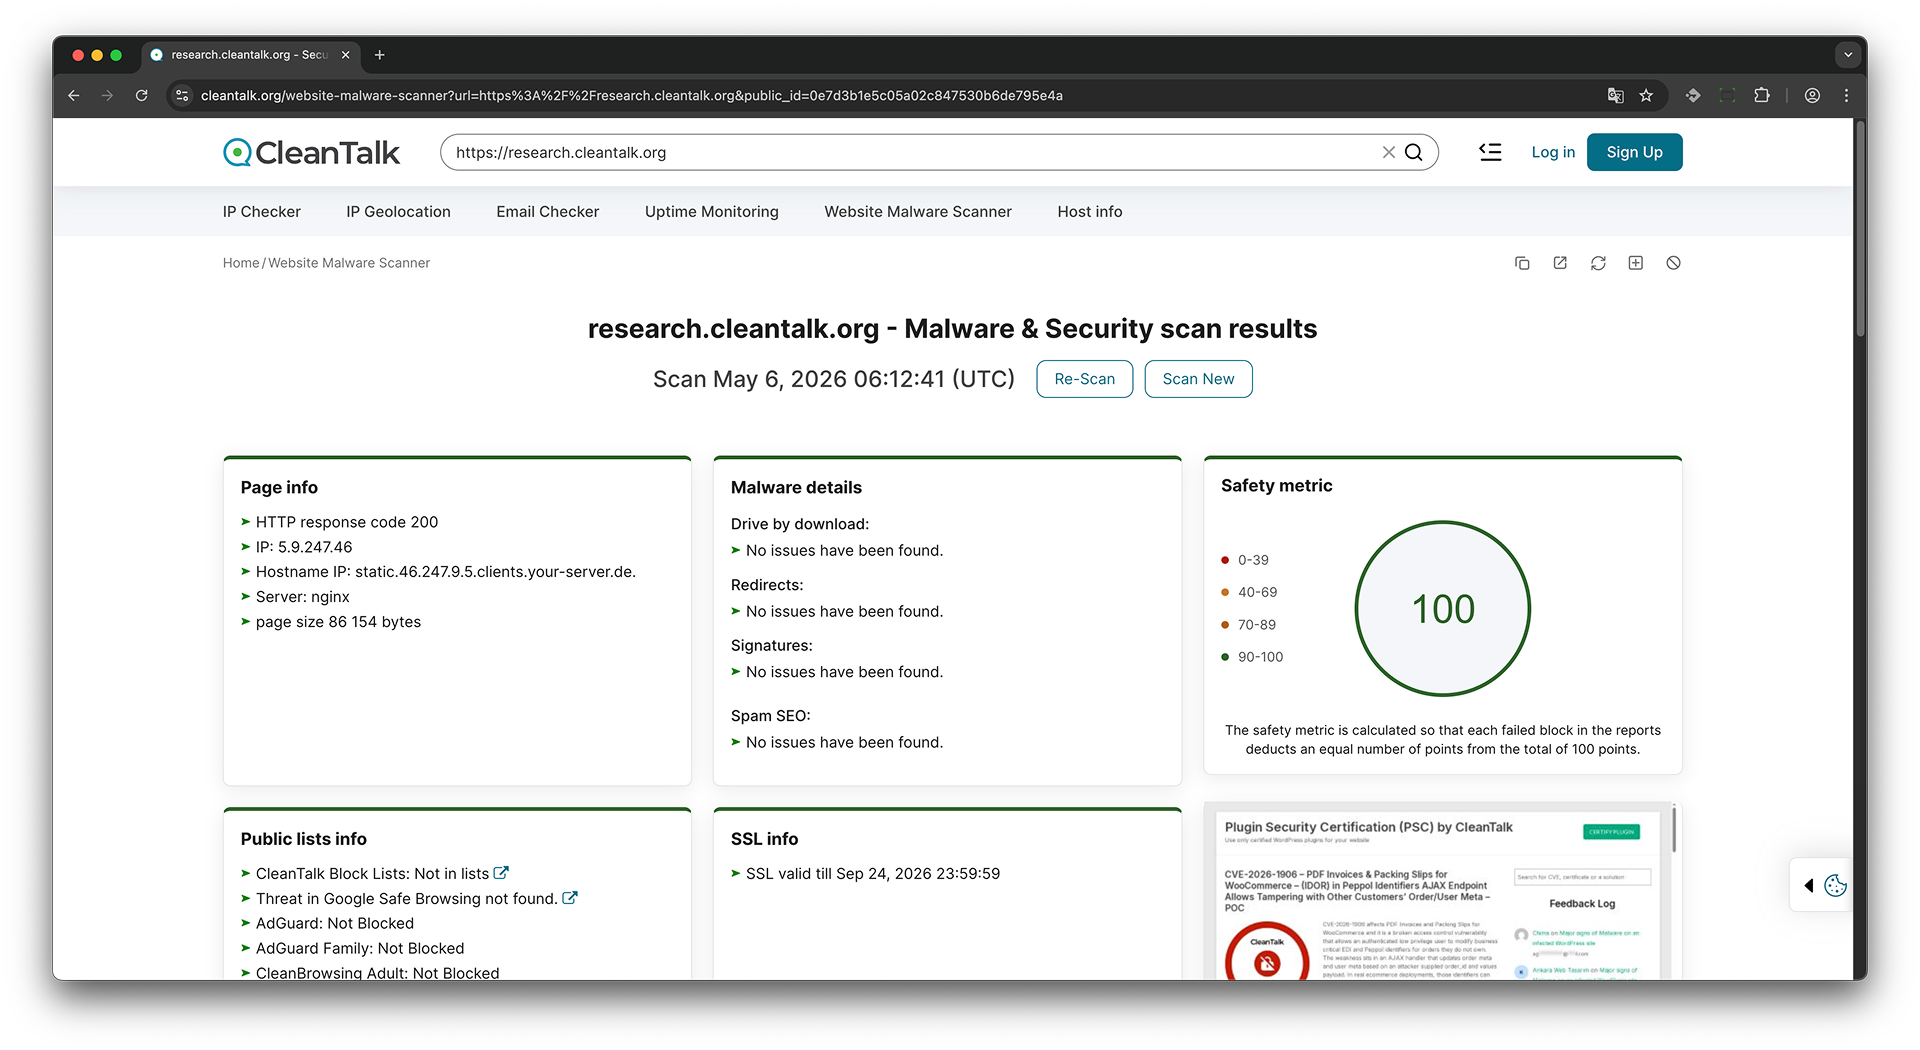The image size is (1920, 1050).
Task: Click HTTP response code 200 line
Action: point(347,522)
